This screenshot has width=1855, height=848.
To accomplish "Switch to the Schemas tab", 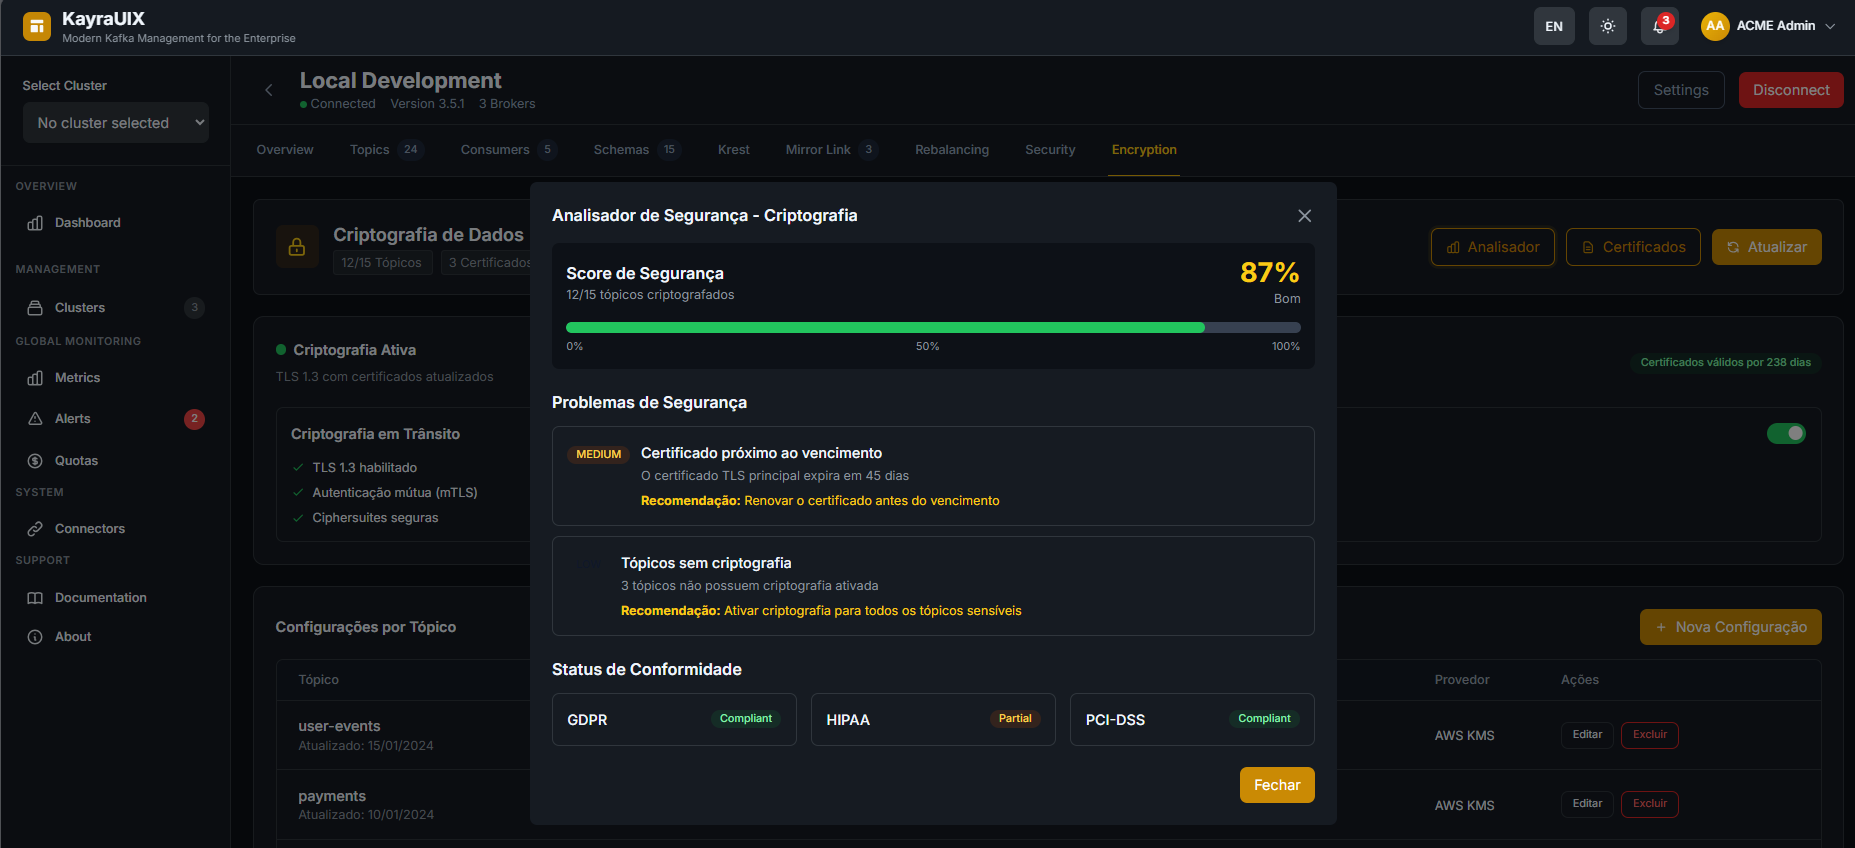I will pos(636,150).
